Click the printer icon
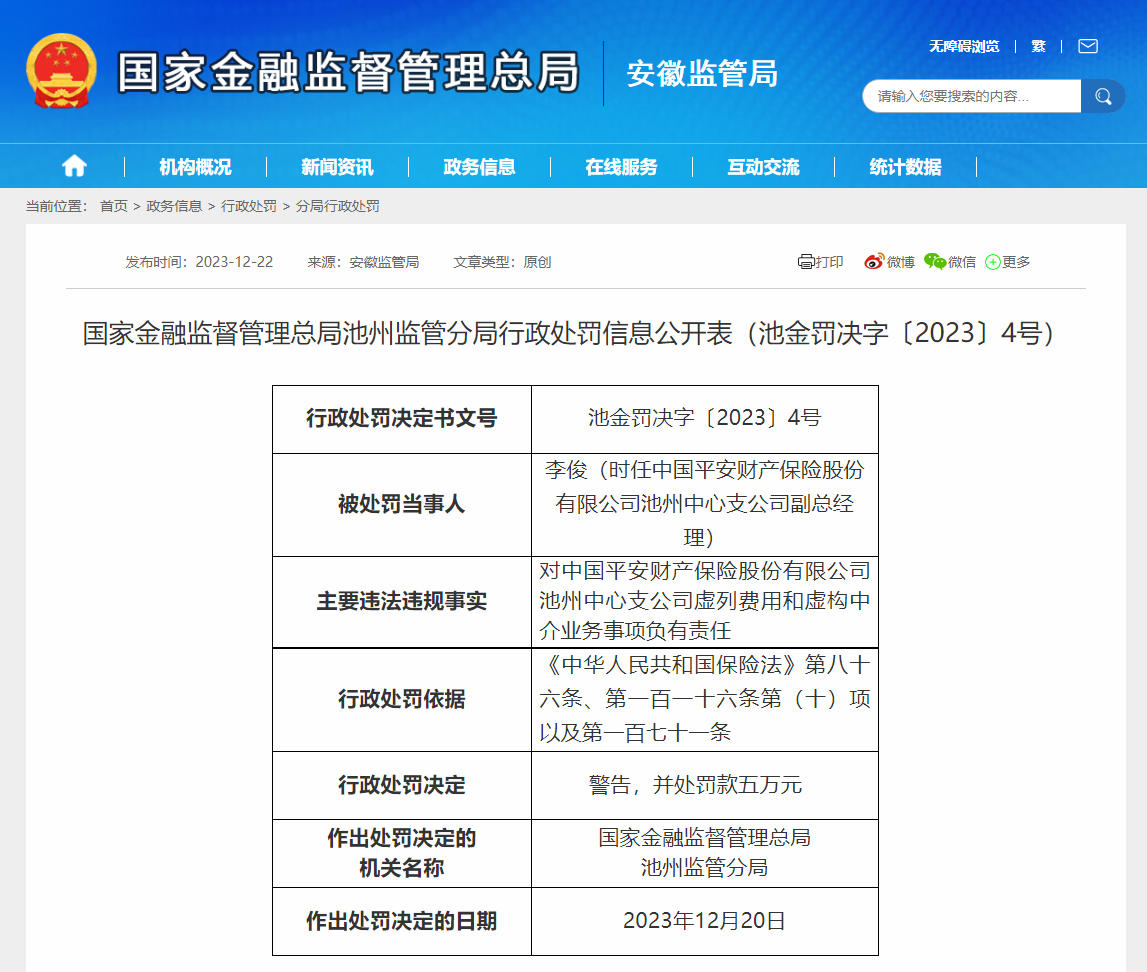 805,262
